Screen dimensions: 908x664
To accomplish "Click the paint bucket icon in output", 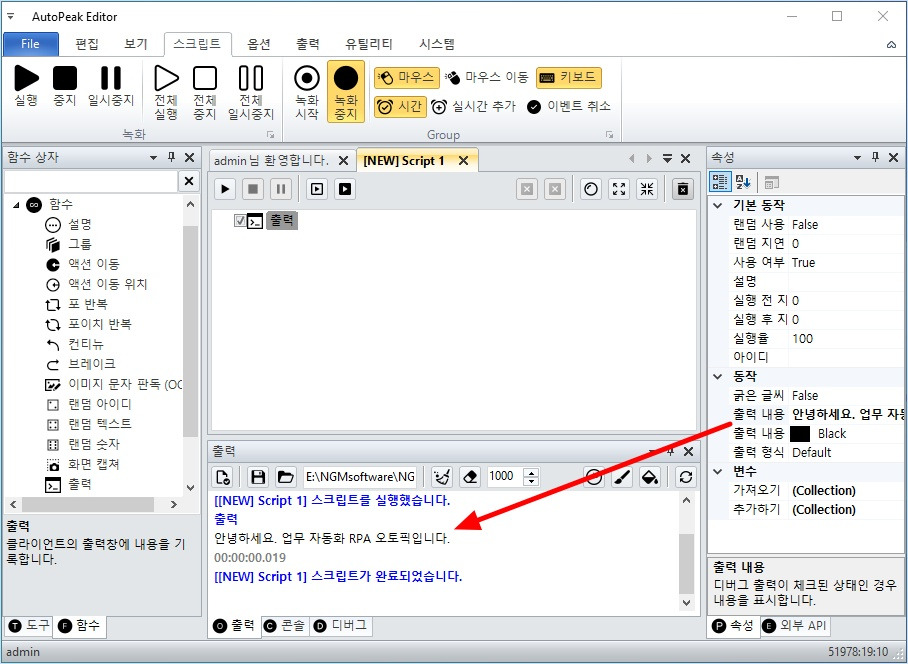I will [x=650, y=477].
